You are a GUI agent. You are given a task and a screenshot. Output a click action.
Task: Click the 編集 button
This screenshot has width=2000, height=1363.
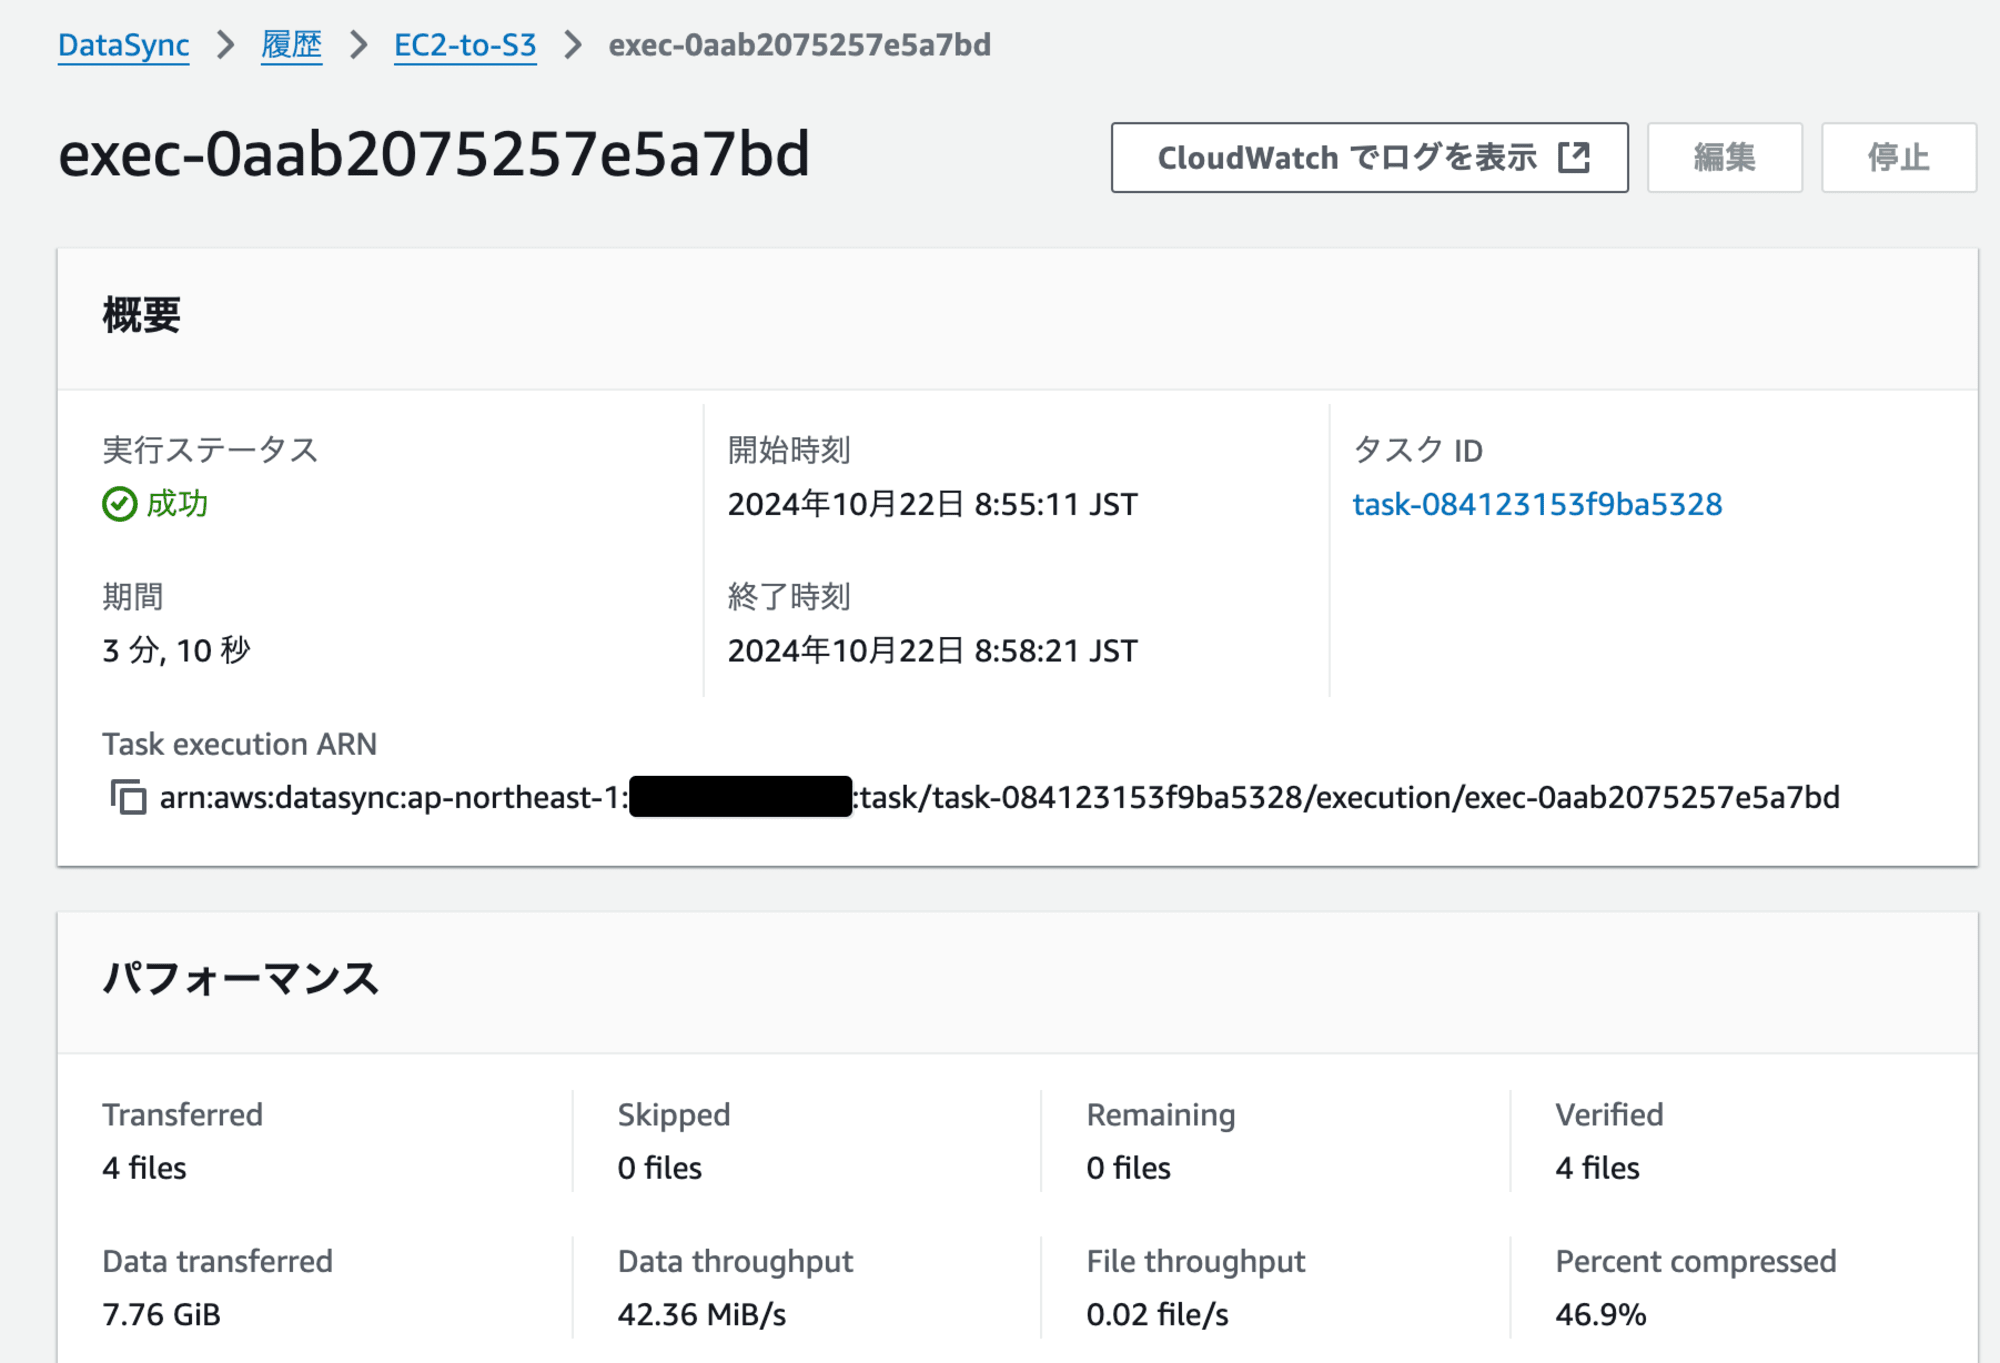(1724, 157)
